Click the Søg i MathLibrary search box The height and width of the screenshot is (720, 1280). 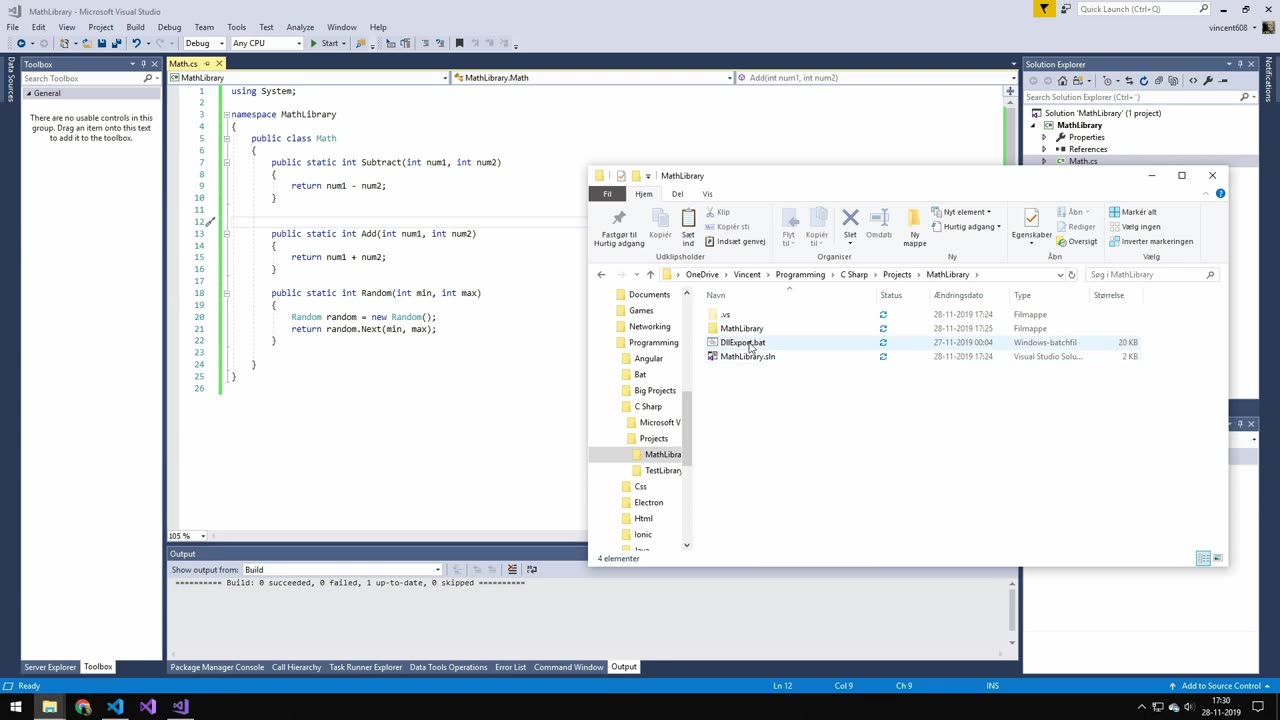tap(1150, 274)
